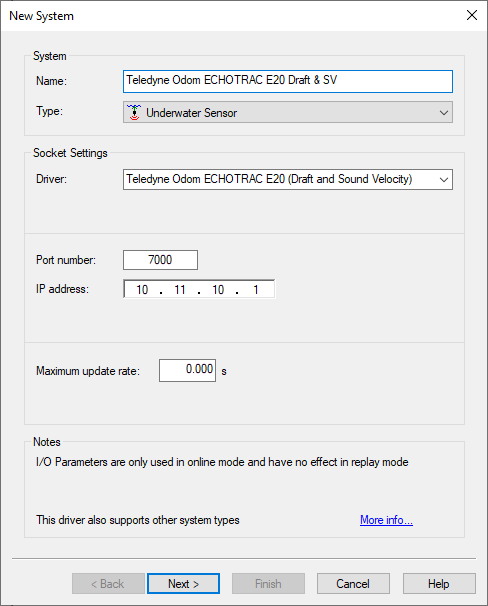
Task: Click the Underwater Sensor type icon
Action: click(x=134, y=112)
